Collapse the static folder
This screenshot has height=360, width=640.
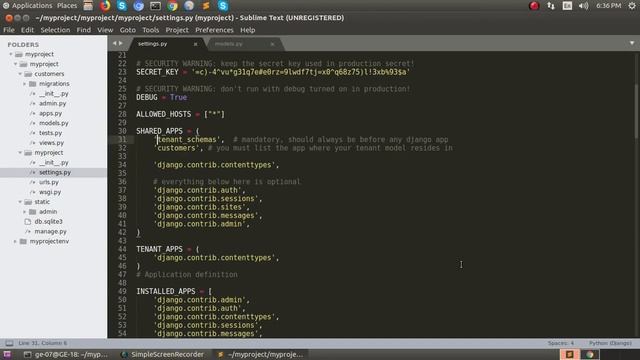[20, 202]
